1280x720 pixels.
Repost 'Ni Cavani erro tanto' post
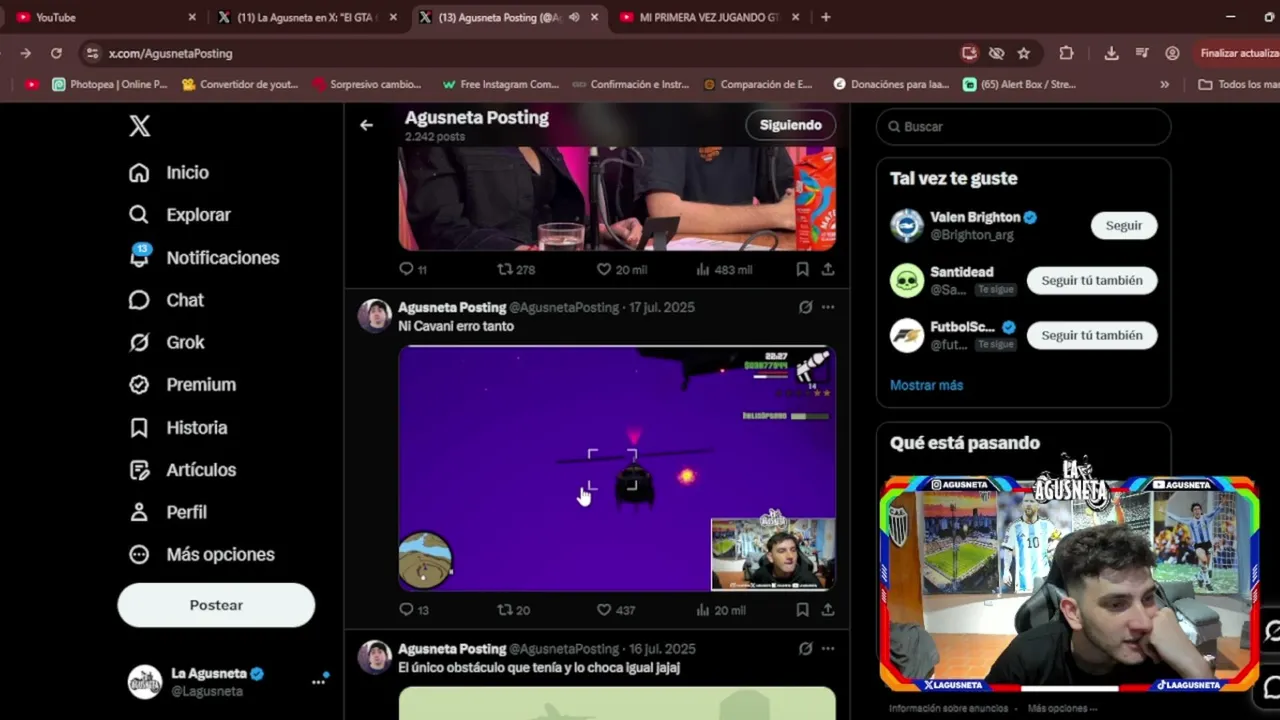coord(514,609)
